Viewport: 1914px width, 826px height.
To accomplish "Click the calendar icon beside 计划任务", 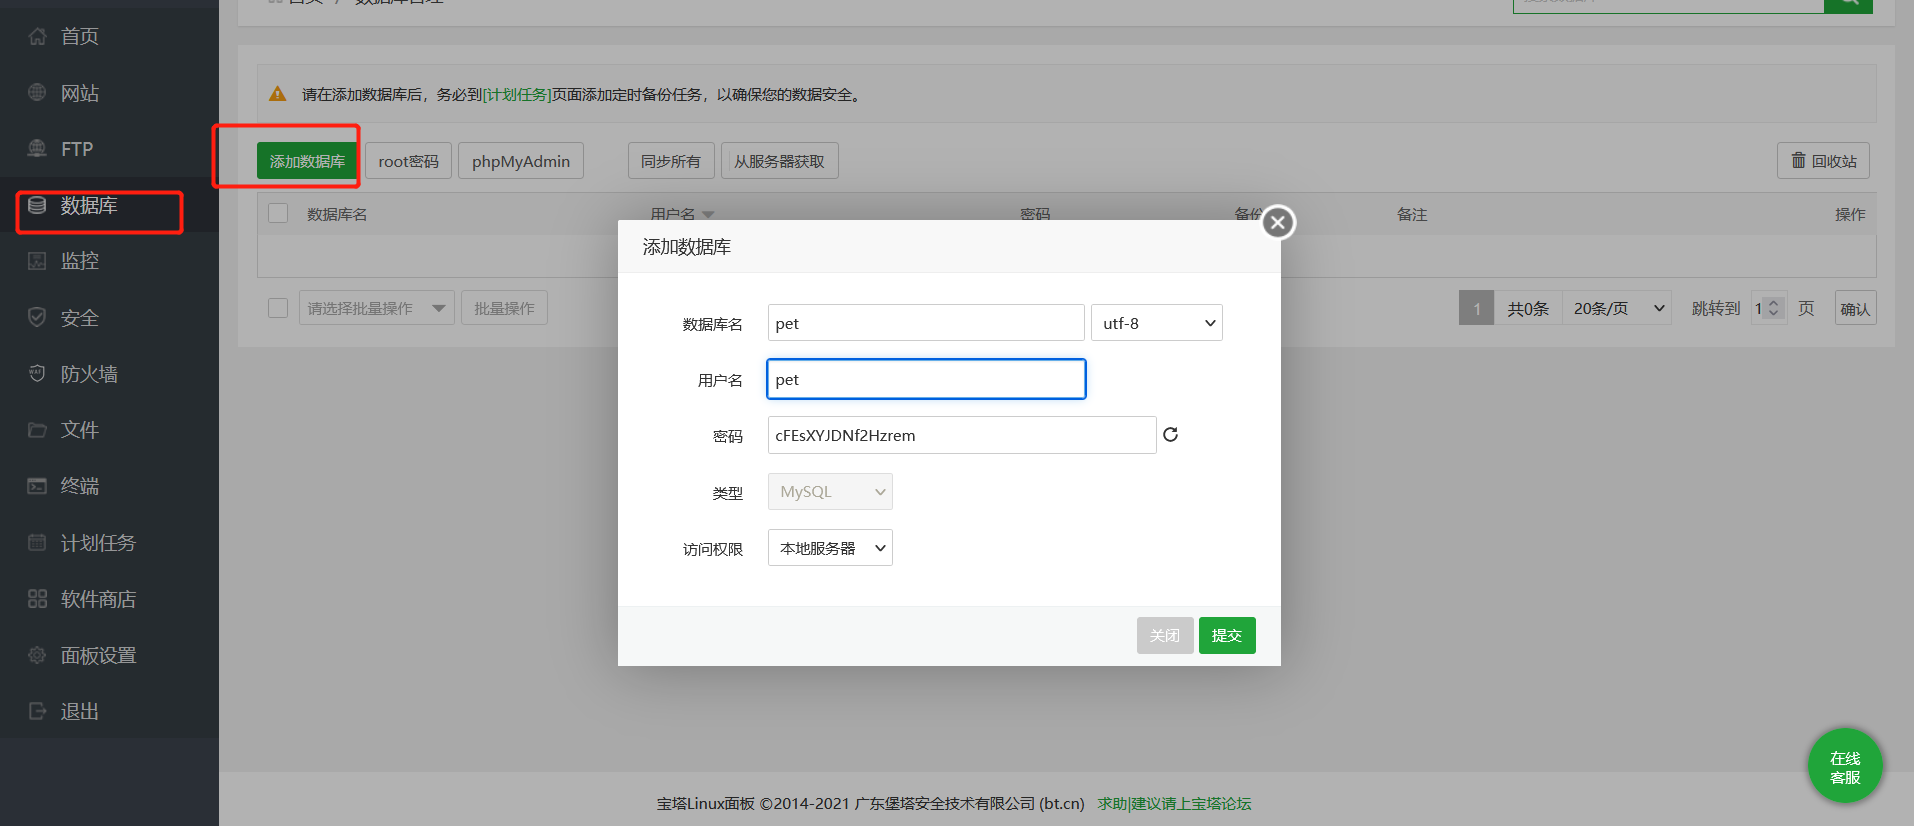I will tap(37, 542).
